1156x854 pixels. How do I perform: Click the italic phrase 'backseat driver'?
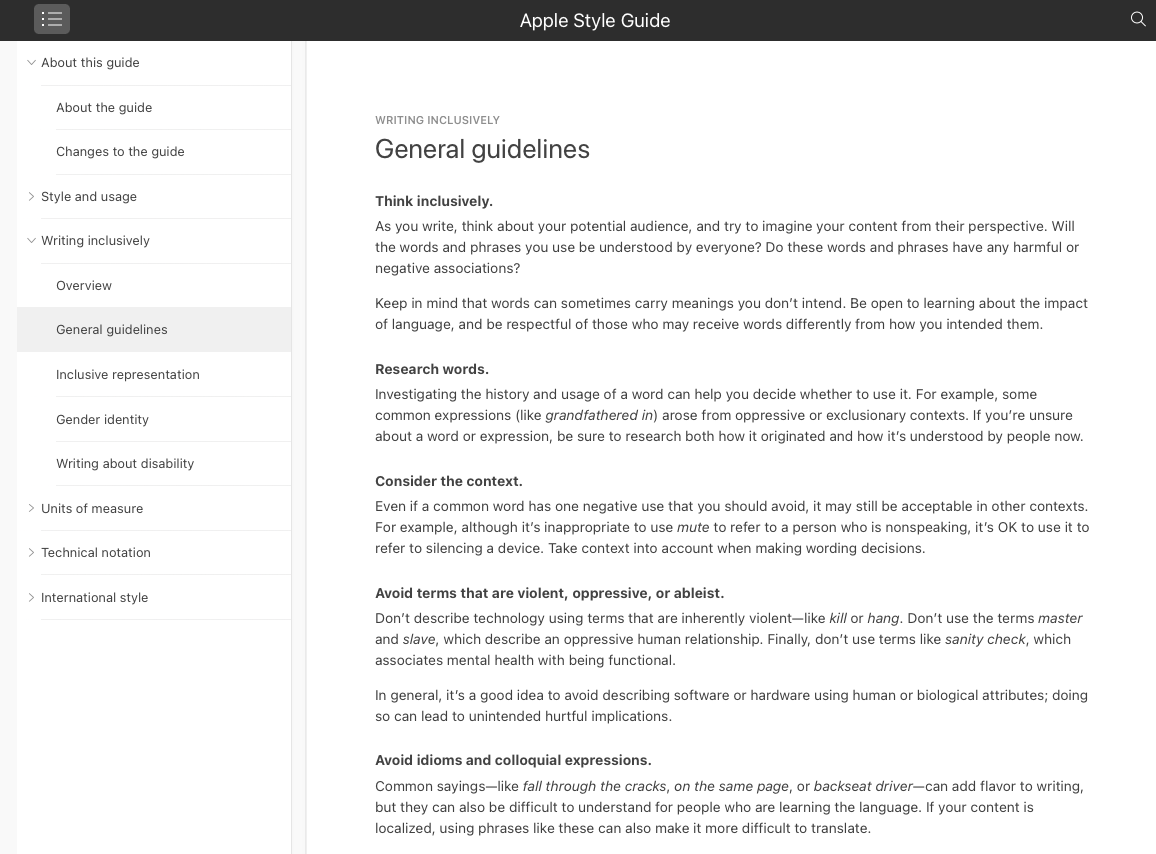point(863,786)
